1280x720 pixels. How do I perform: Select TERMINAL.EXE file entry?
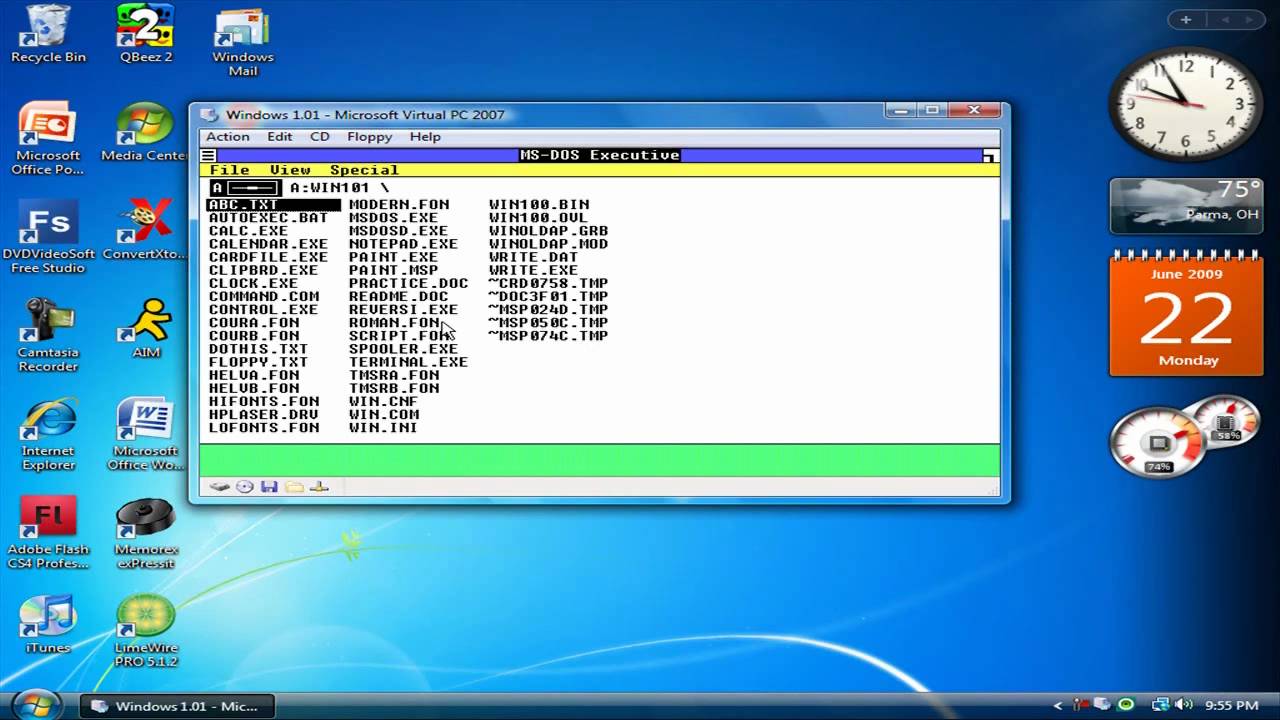pos(408,362)
